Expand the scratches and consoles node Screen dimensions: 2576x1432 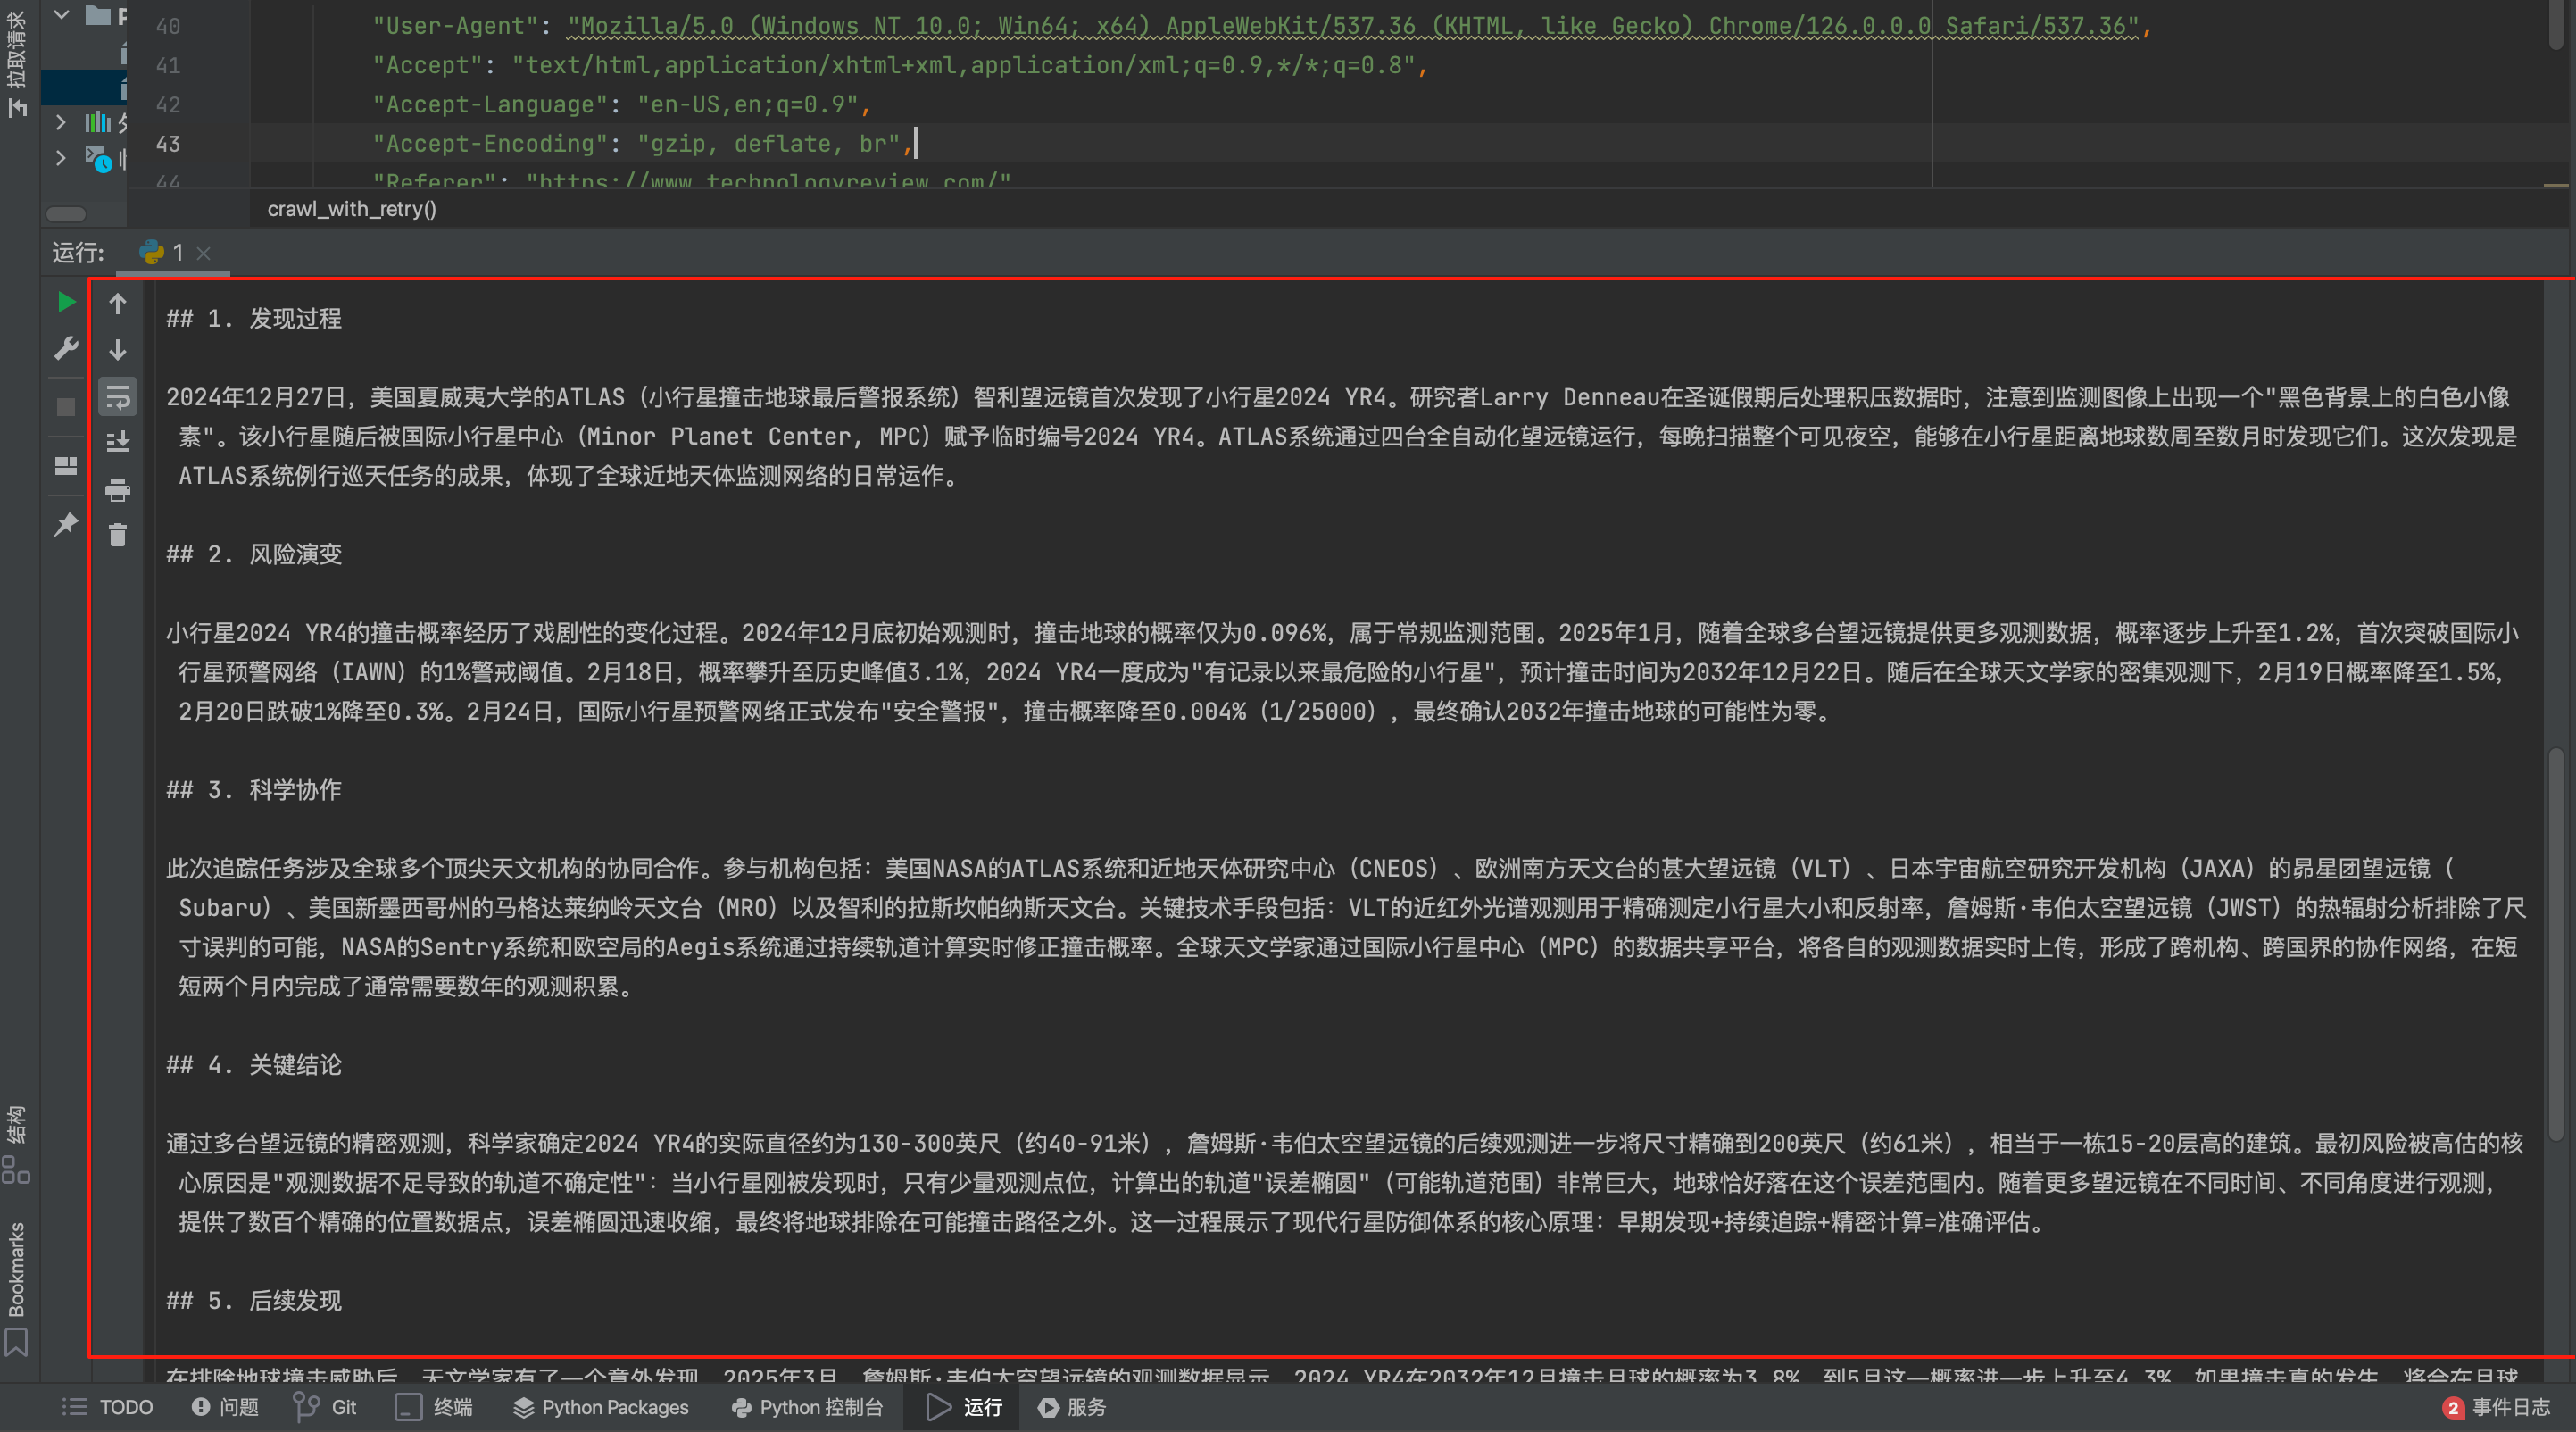[x=61, y=158]
